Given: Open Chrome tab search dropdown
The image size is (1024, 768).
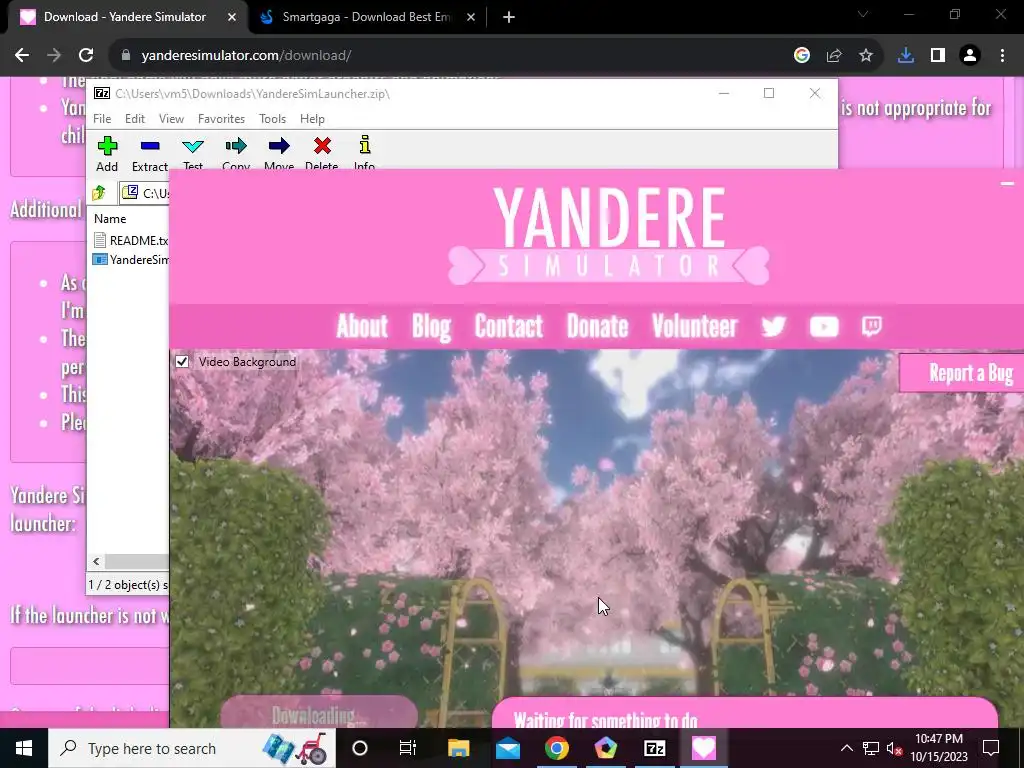Looking at the screenshot, I should click(x=863, y=14).
